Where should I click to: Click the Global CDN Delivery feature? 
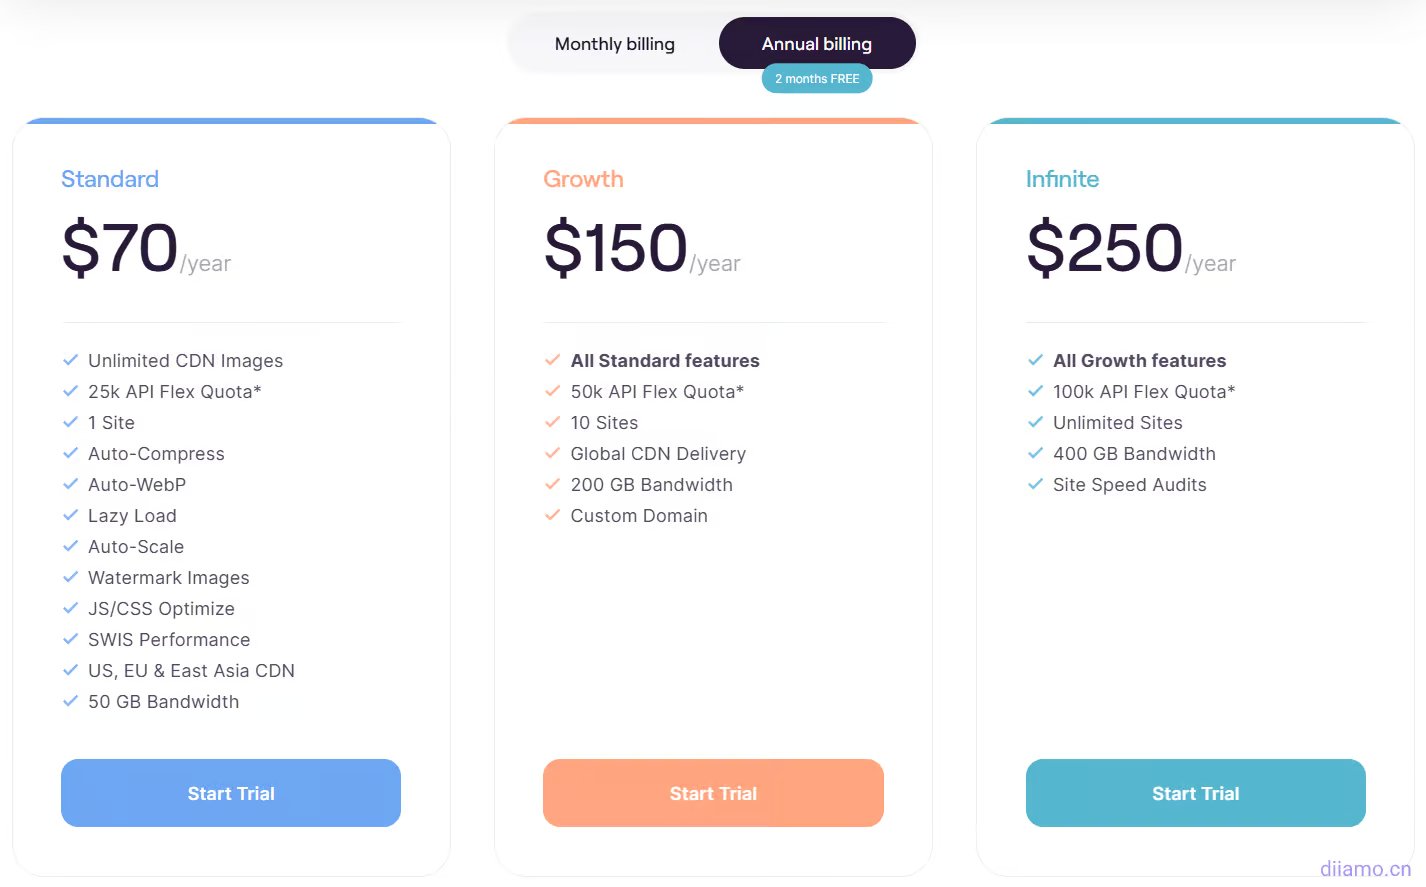tap(658, 454)
